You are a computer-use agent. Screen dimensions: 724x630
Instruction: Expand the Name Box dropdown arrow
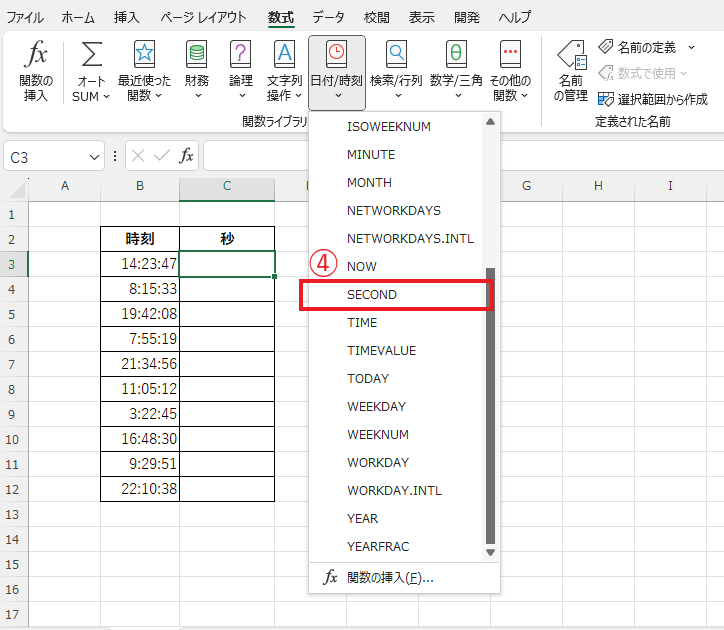(x=94, y=157)
